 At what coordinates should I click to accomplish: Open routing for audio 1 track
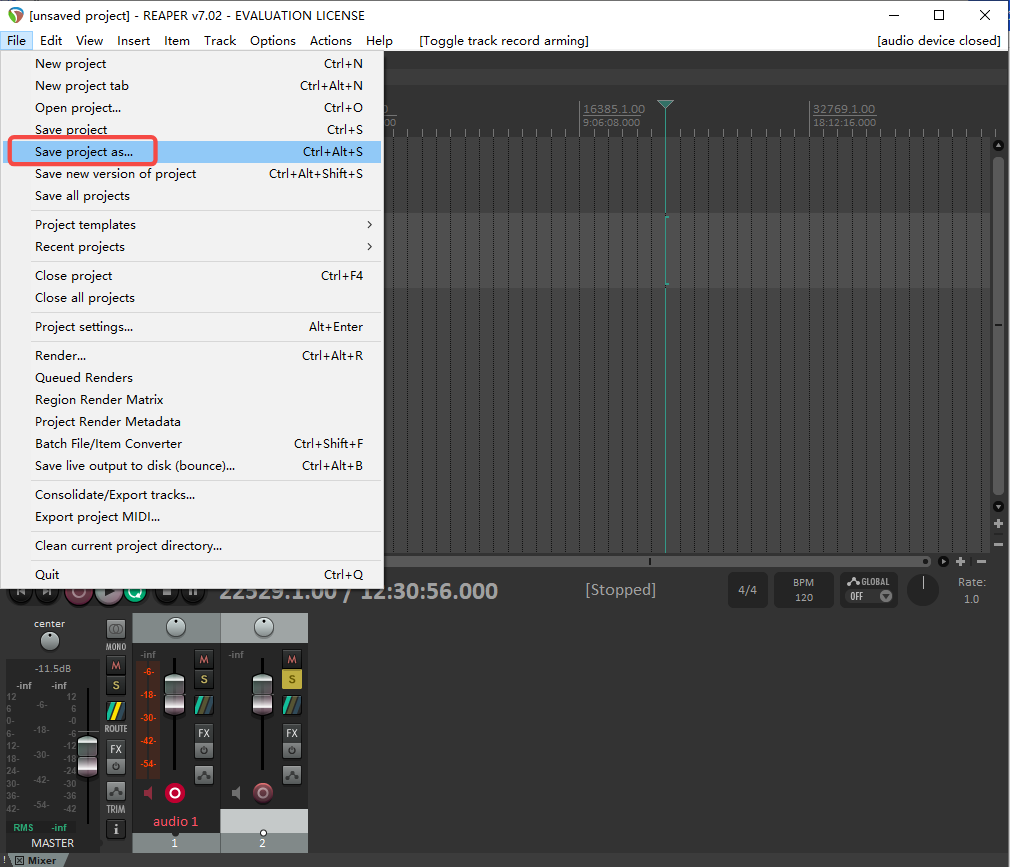[204, 705]
